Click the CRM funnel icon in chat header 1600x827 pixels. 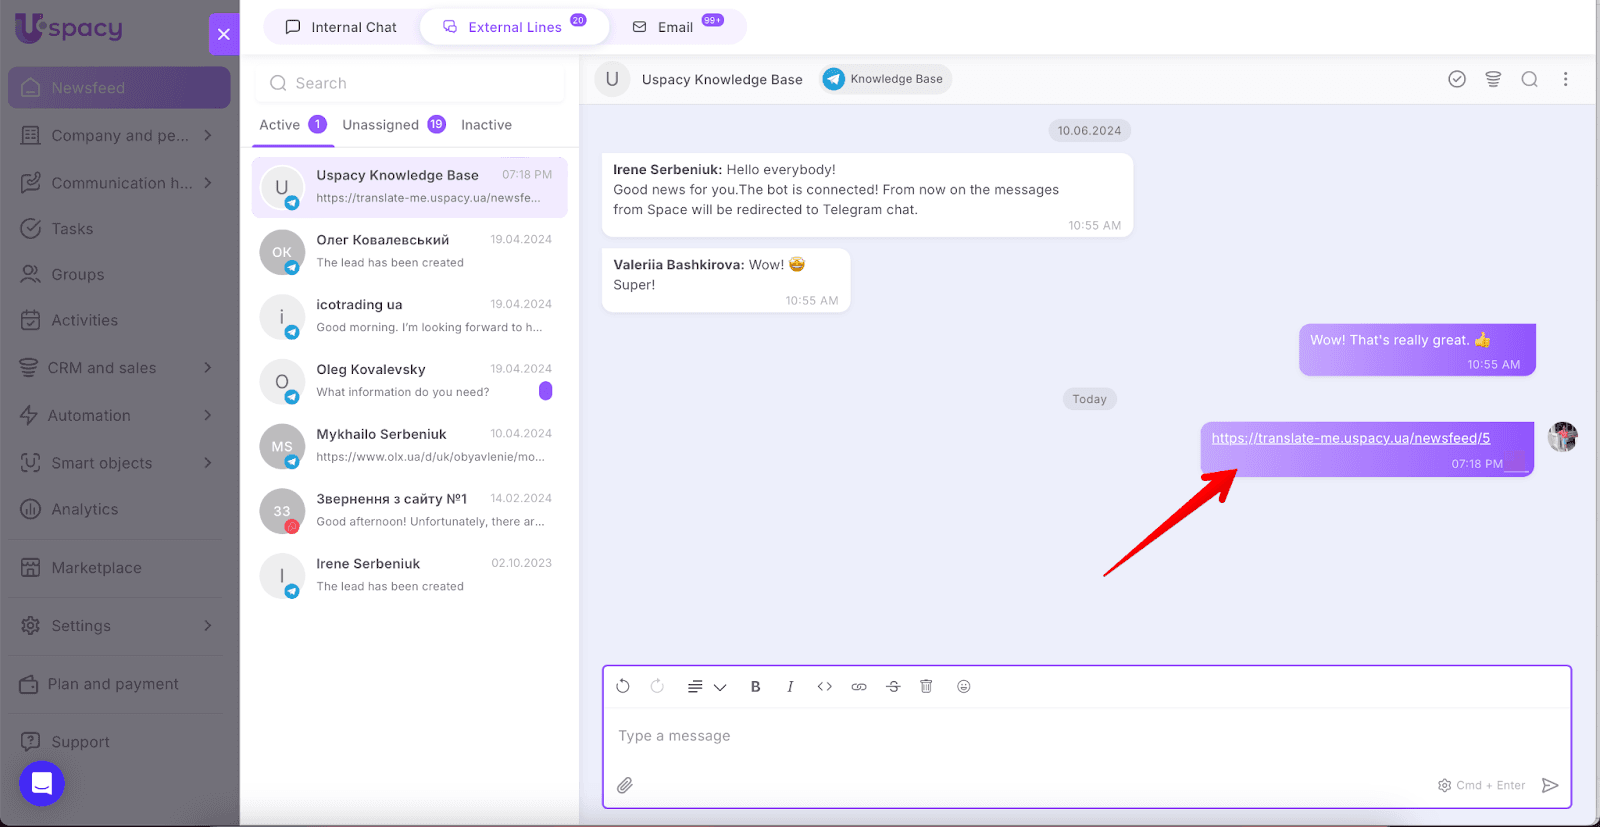1493,79
